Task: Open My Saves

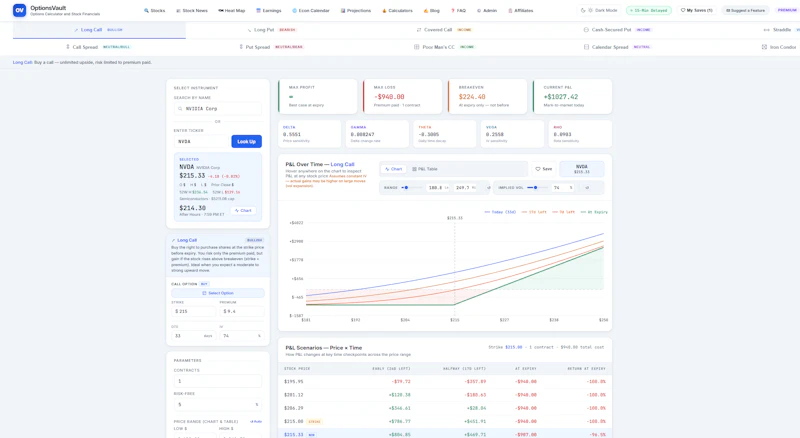Action: (696, 10)
